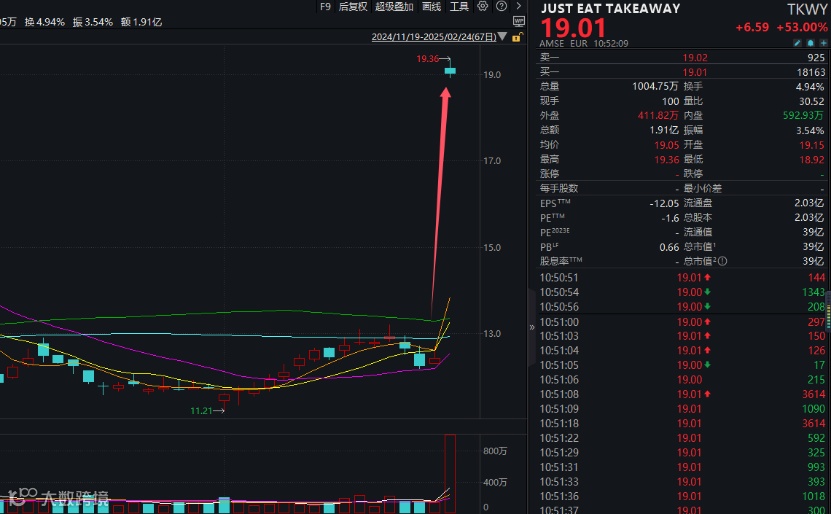Open the help question mark icon

click(501, 6)
